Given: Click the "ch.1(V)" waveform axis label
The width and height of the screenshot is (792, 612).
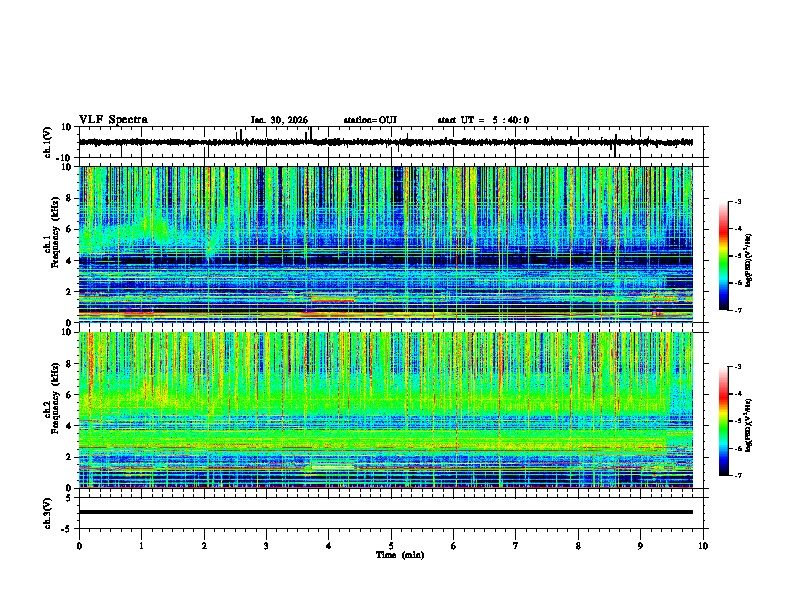Looking at the screenshot, I should 48,142.
